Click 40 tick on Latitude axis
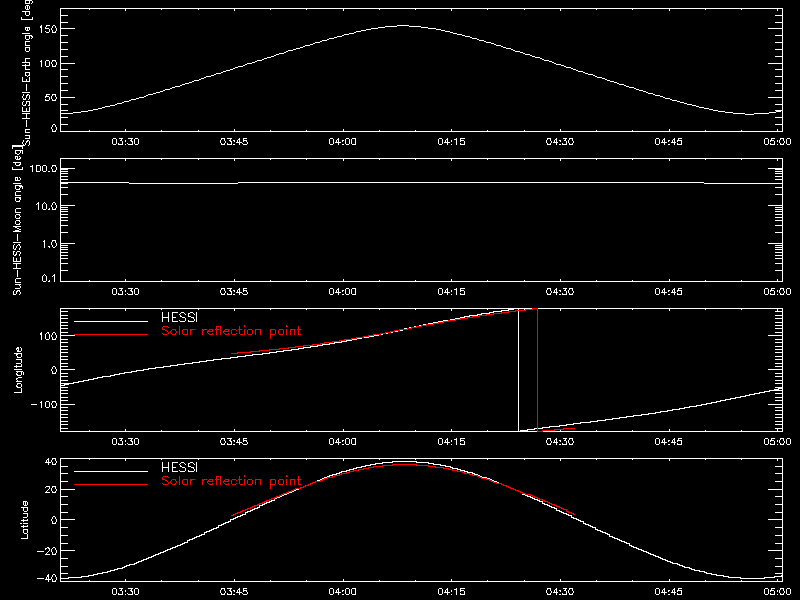 point(52,462)
